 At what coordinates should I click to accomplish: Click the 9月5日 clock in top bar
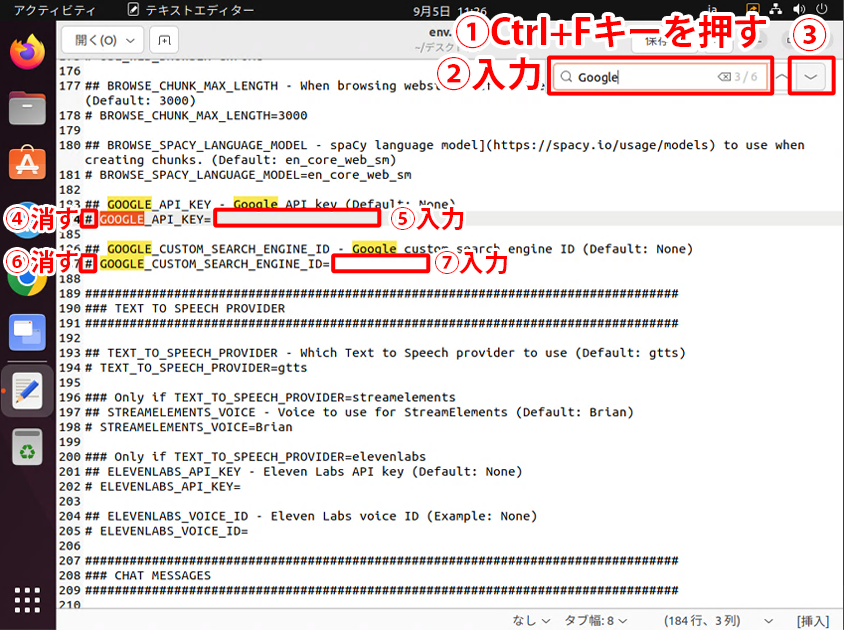point(447,10)
